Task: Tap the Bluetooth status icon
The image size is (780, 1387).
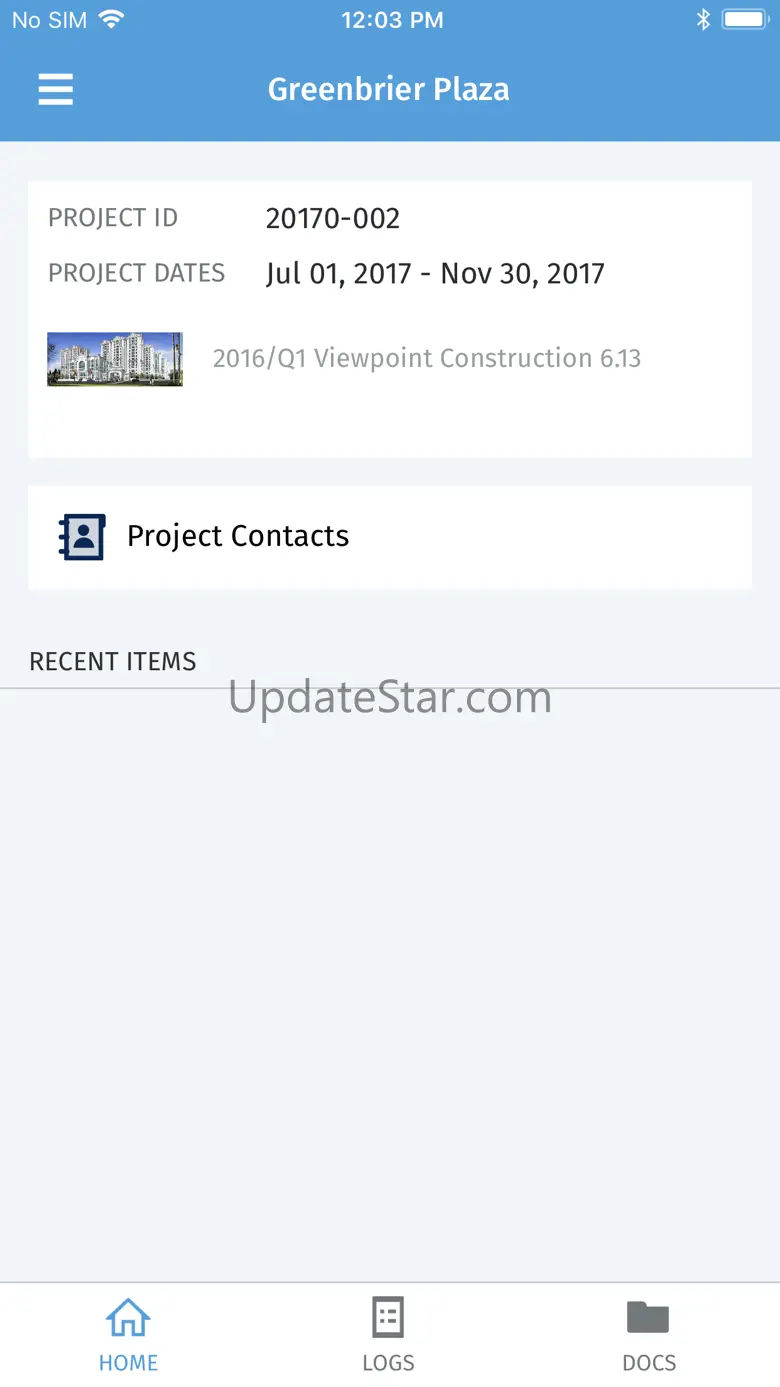Action: pos(703,20)
